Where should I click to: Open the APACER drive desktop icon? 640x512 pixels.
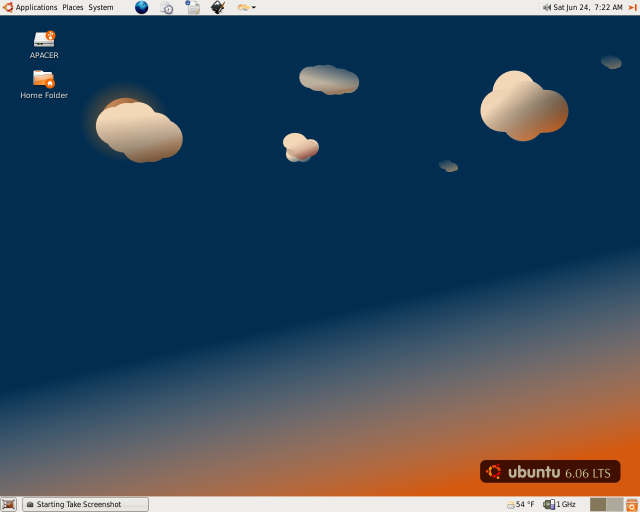click(44, 45)
